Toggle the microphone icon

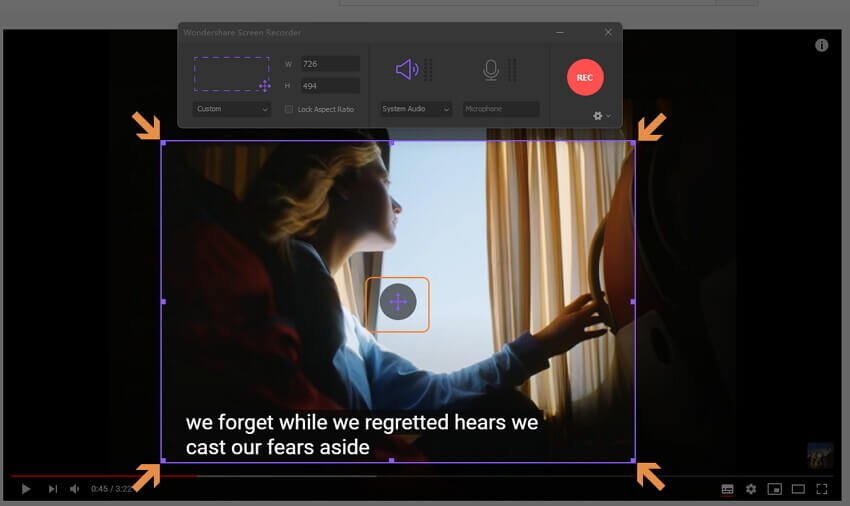point(491,70)
